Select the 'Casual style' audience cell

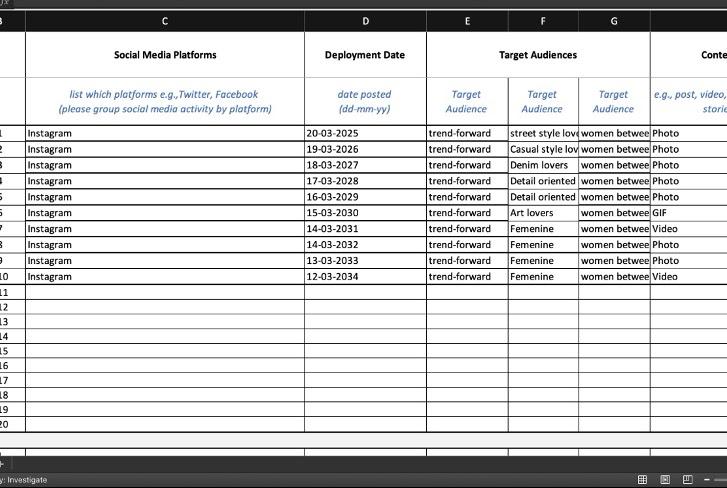[543, 149]
